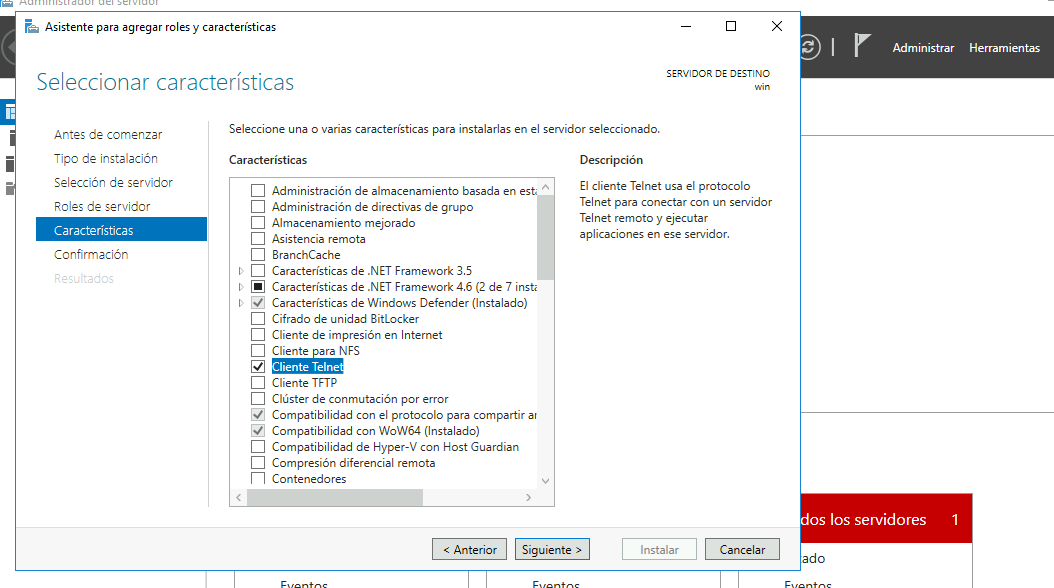Expand Características de .NET Framework 3.5
The width and height of the screenshot is (1054, 588).
pos(241,271)
